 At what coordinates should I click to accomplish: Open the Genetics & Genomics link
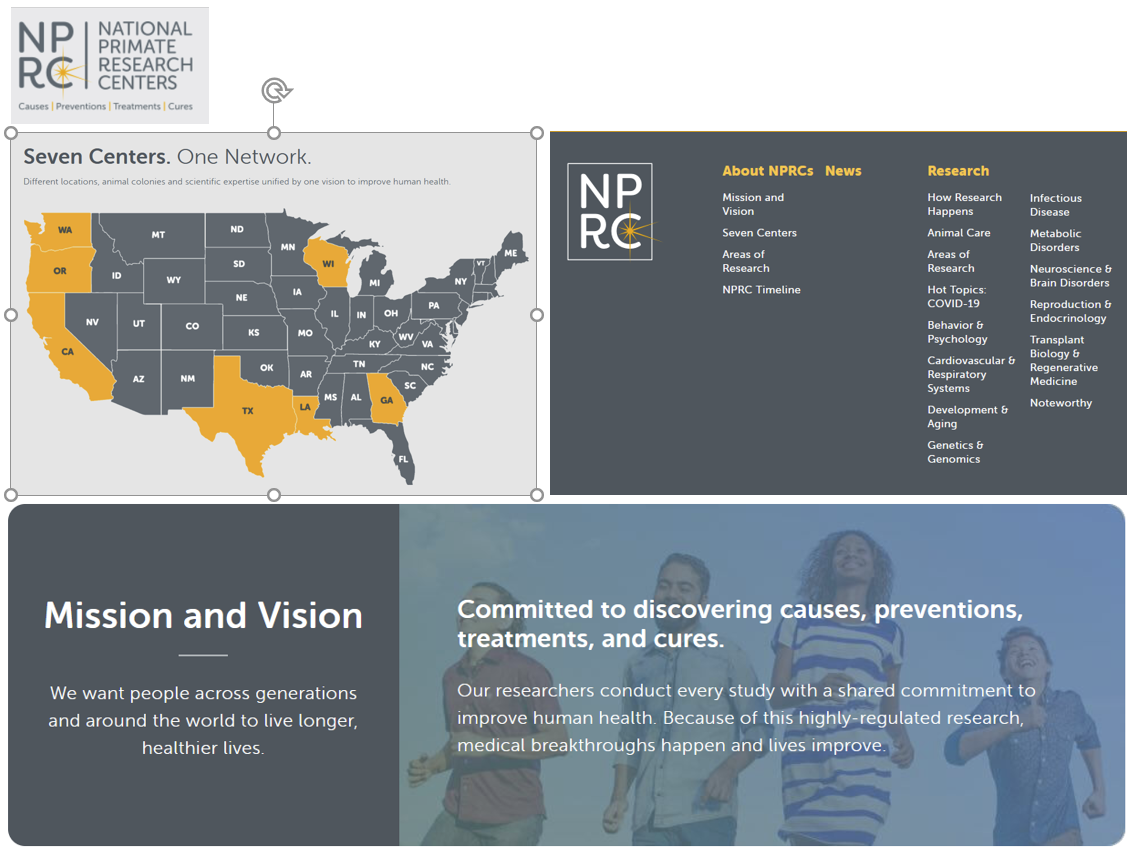tap(955, 452)
